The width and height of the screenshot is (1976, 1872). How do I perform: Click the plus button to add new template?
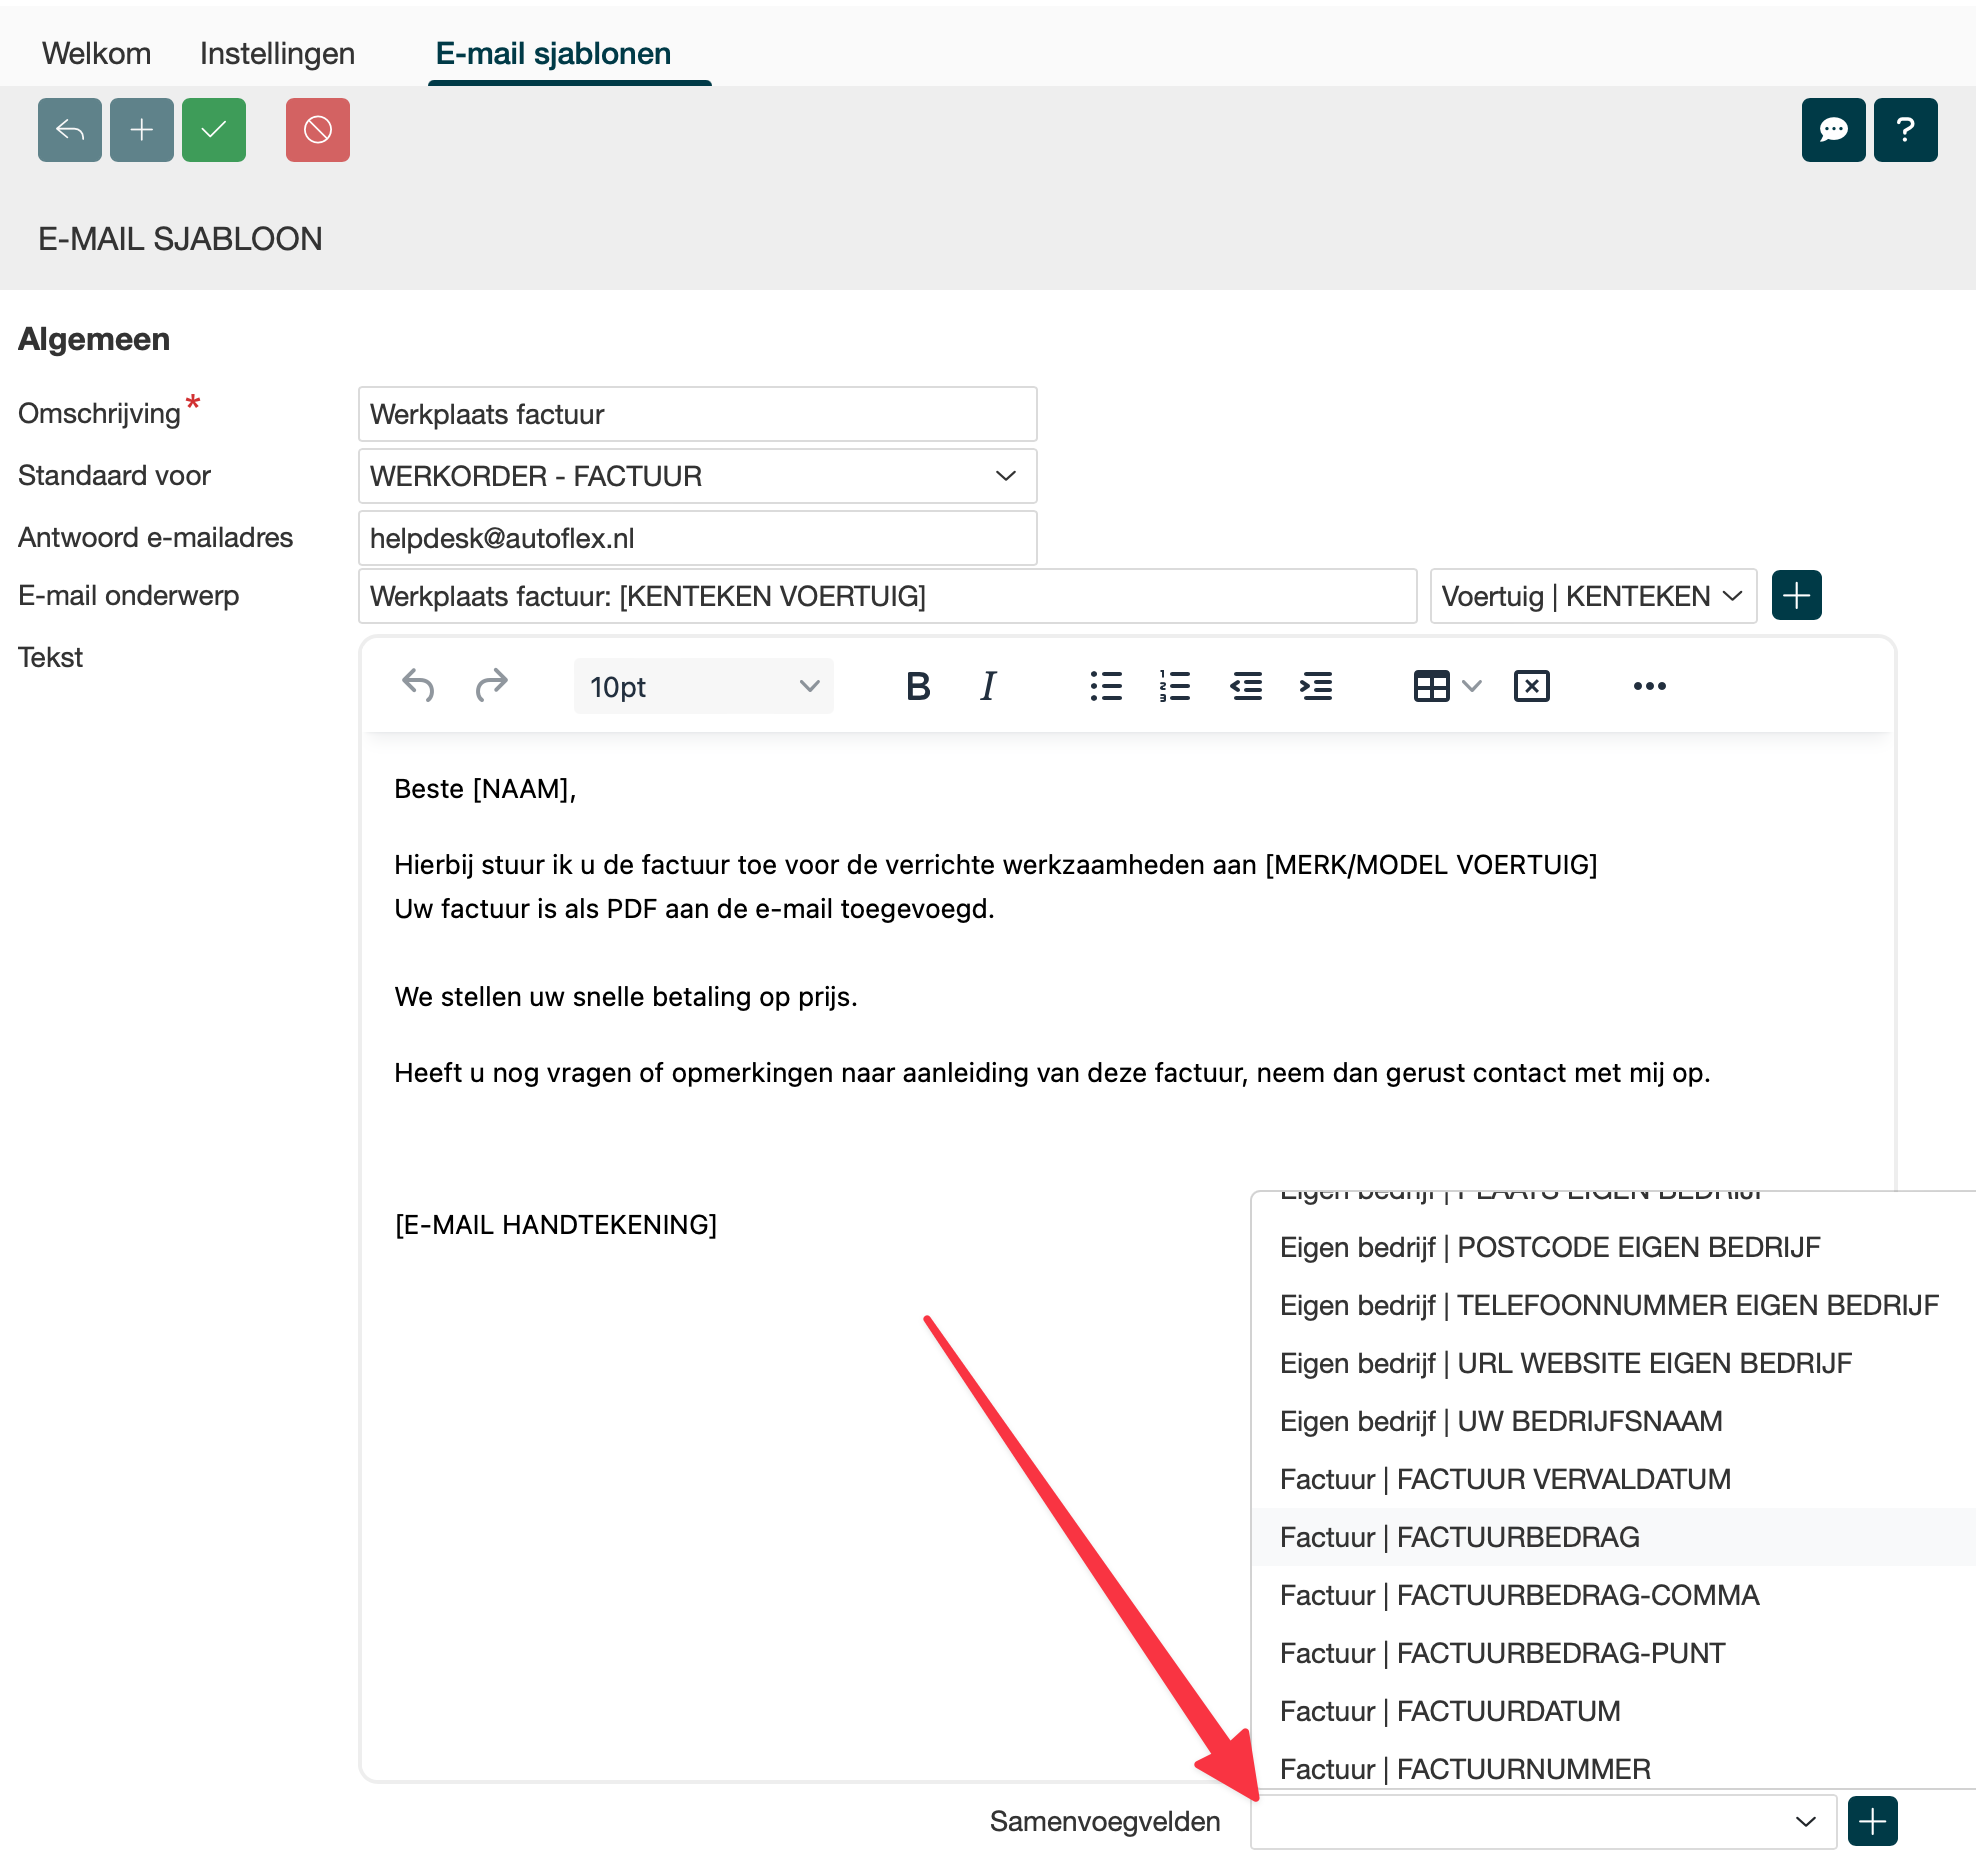point(141,130)
